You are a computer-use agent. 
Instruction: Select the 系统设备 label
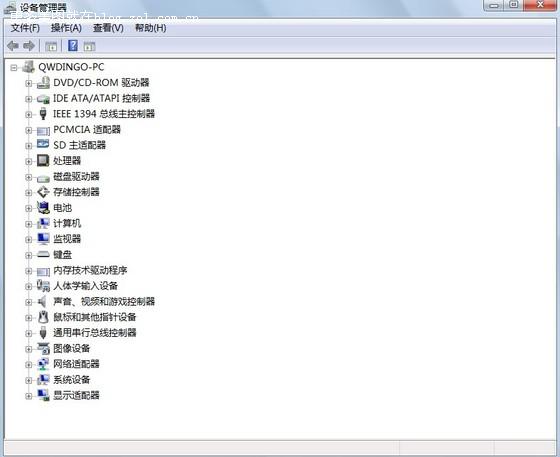(x=71, y=380)
